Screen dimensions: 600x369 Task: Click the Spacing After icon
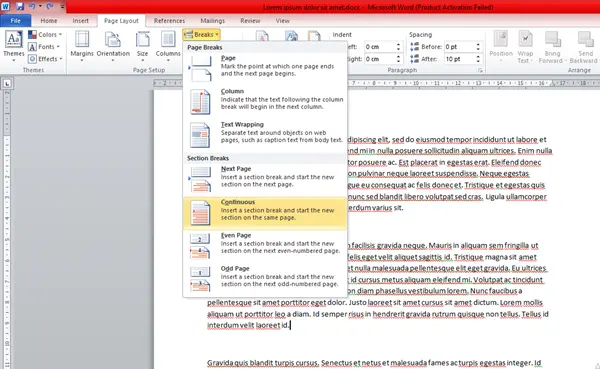[x=414, y=59]
